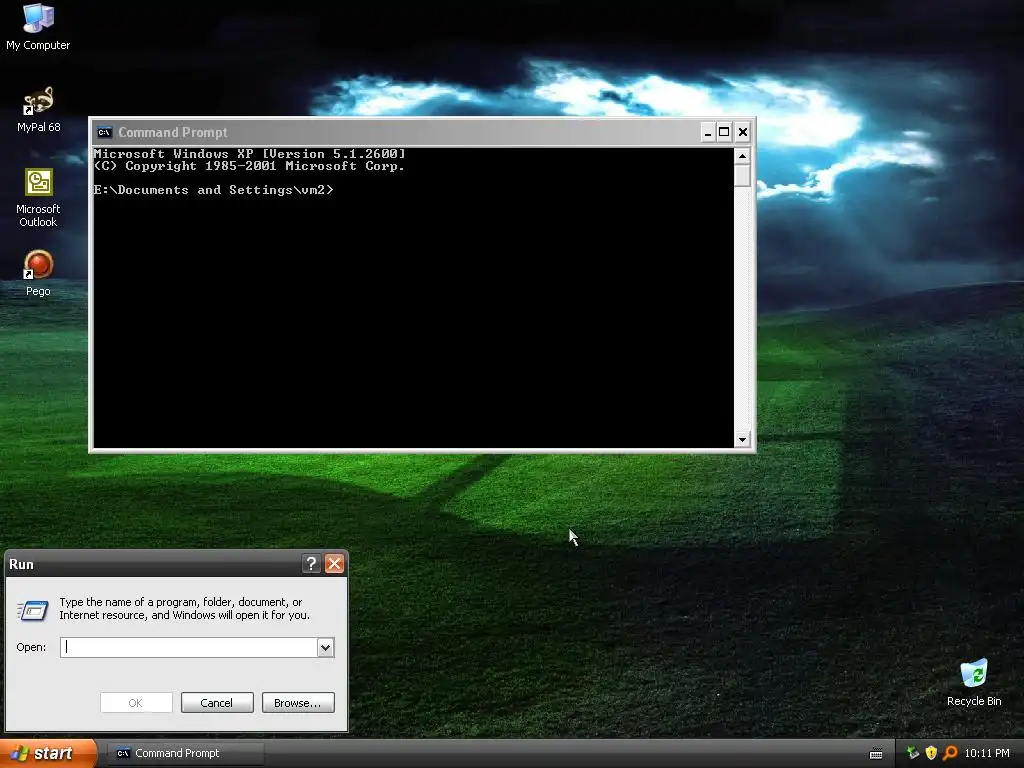Select the MyPal 68 desktop shortcut
This screenshot has width=1024, height=768.
(x=38, y=110)
